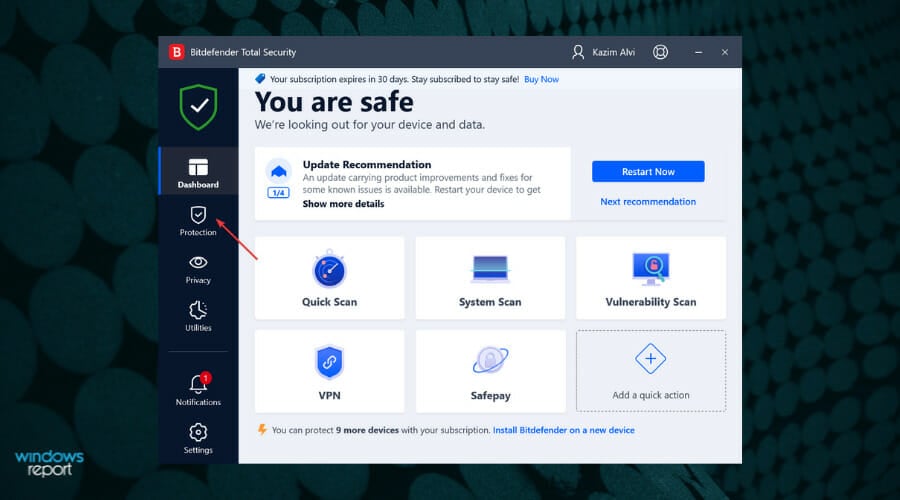Launch the System Scan tile
This screenshot has width=900, height=500.
pyautogui.click(x=490, y=278)
